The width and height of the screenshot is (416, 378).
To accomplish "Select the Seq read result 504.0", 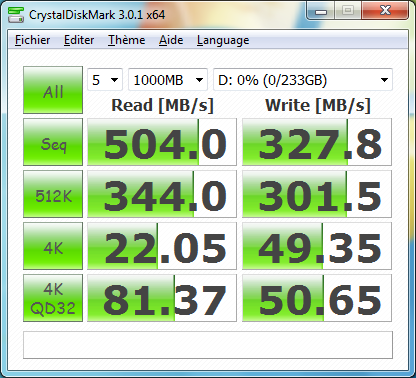I will point(162,142).
